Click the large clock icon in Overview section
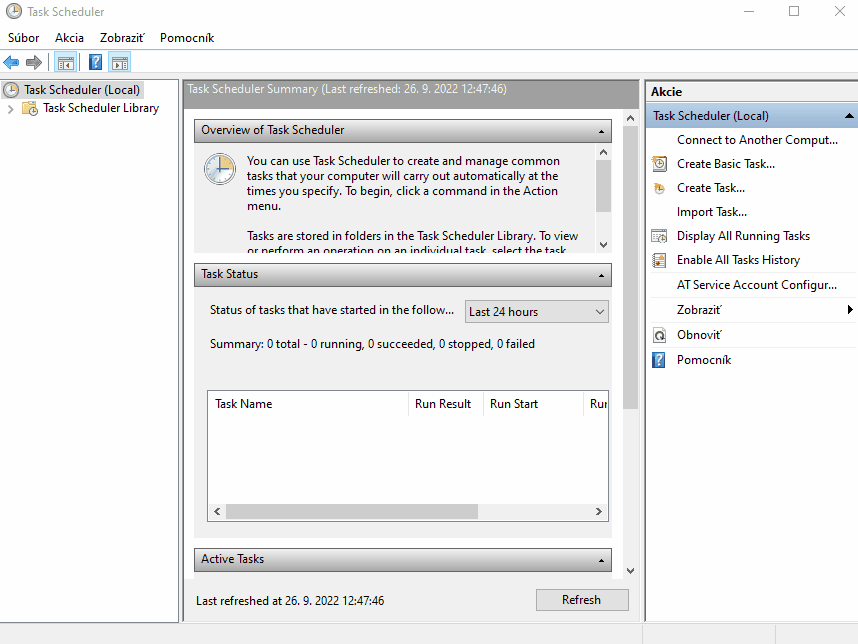 point(220,169)
